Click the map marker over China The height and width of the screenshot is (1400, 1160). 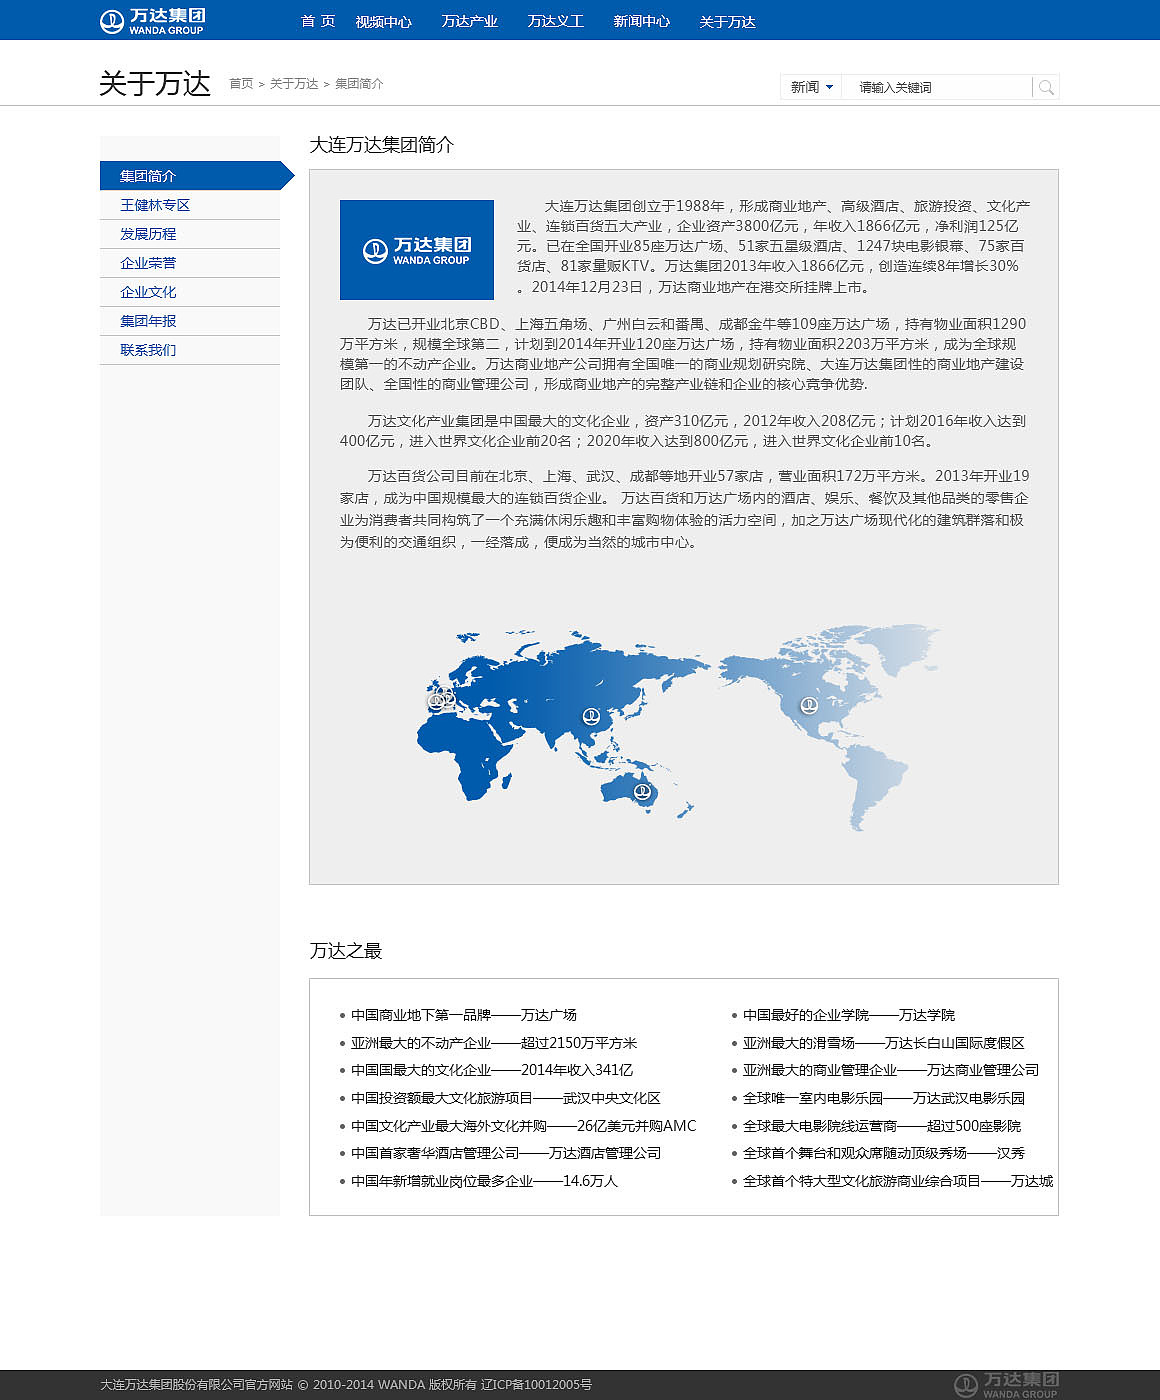tap(591, 716)
